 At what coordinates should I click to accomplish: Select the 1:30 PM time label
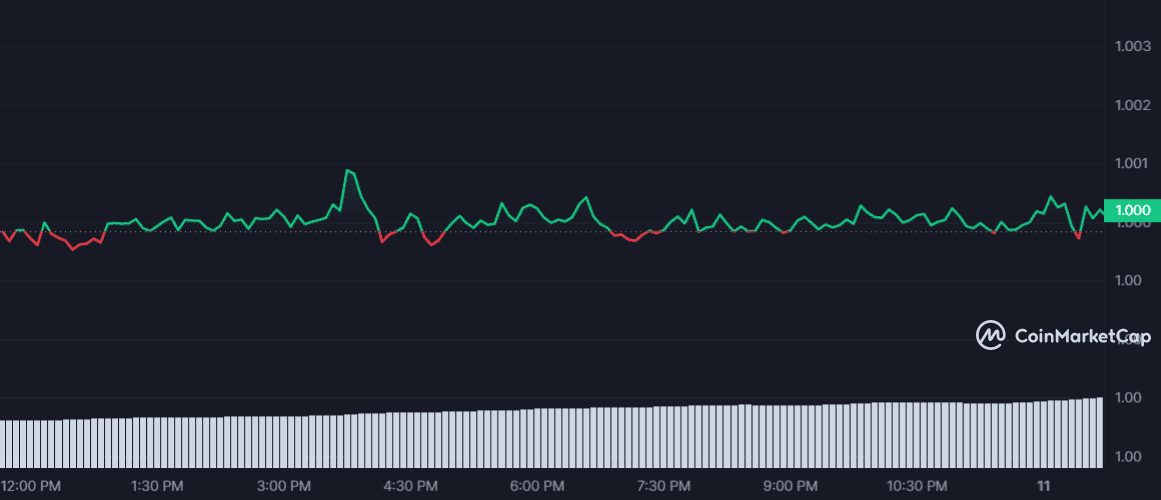[x=158, y=486]
